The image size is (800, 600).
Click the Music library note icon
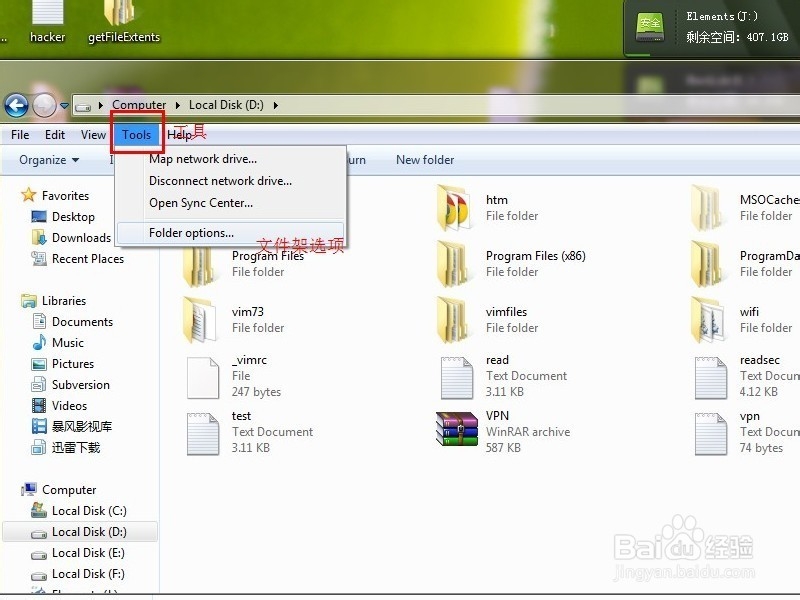coord(39,342)
